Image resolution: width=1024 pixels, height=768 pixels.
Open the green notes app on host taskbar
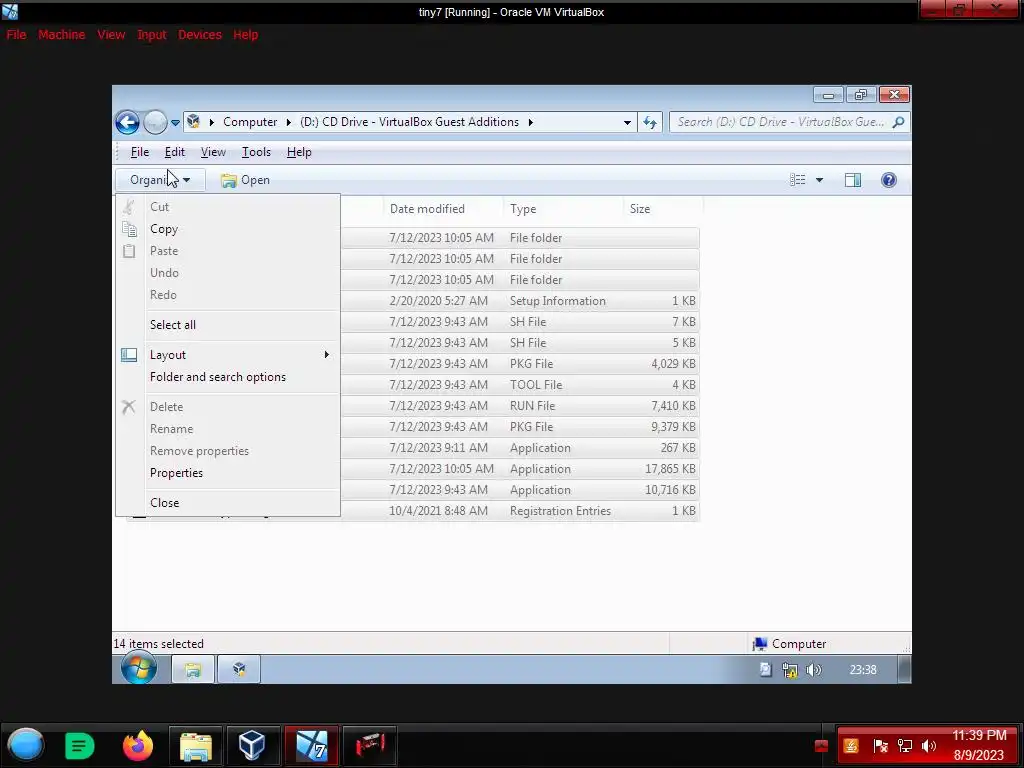pyautogui.click(x=79, y=745)
